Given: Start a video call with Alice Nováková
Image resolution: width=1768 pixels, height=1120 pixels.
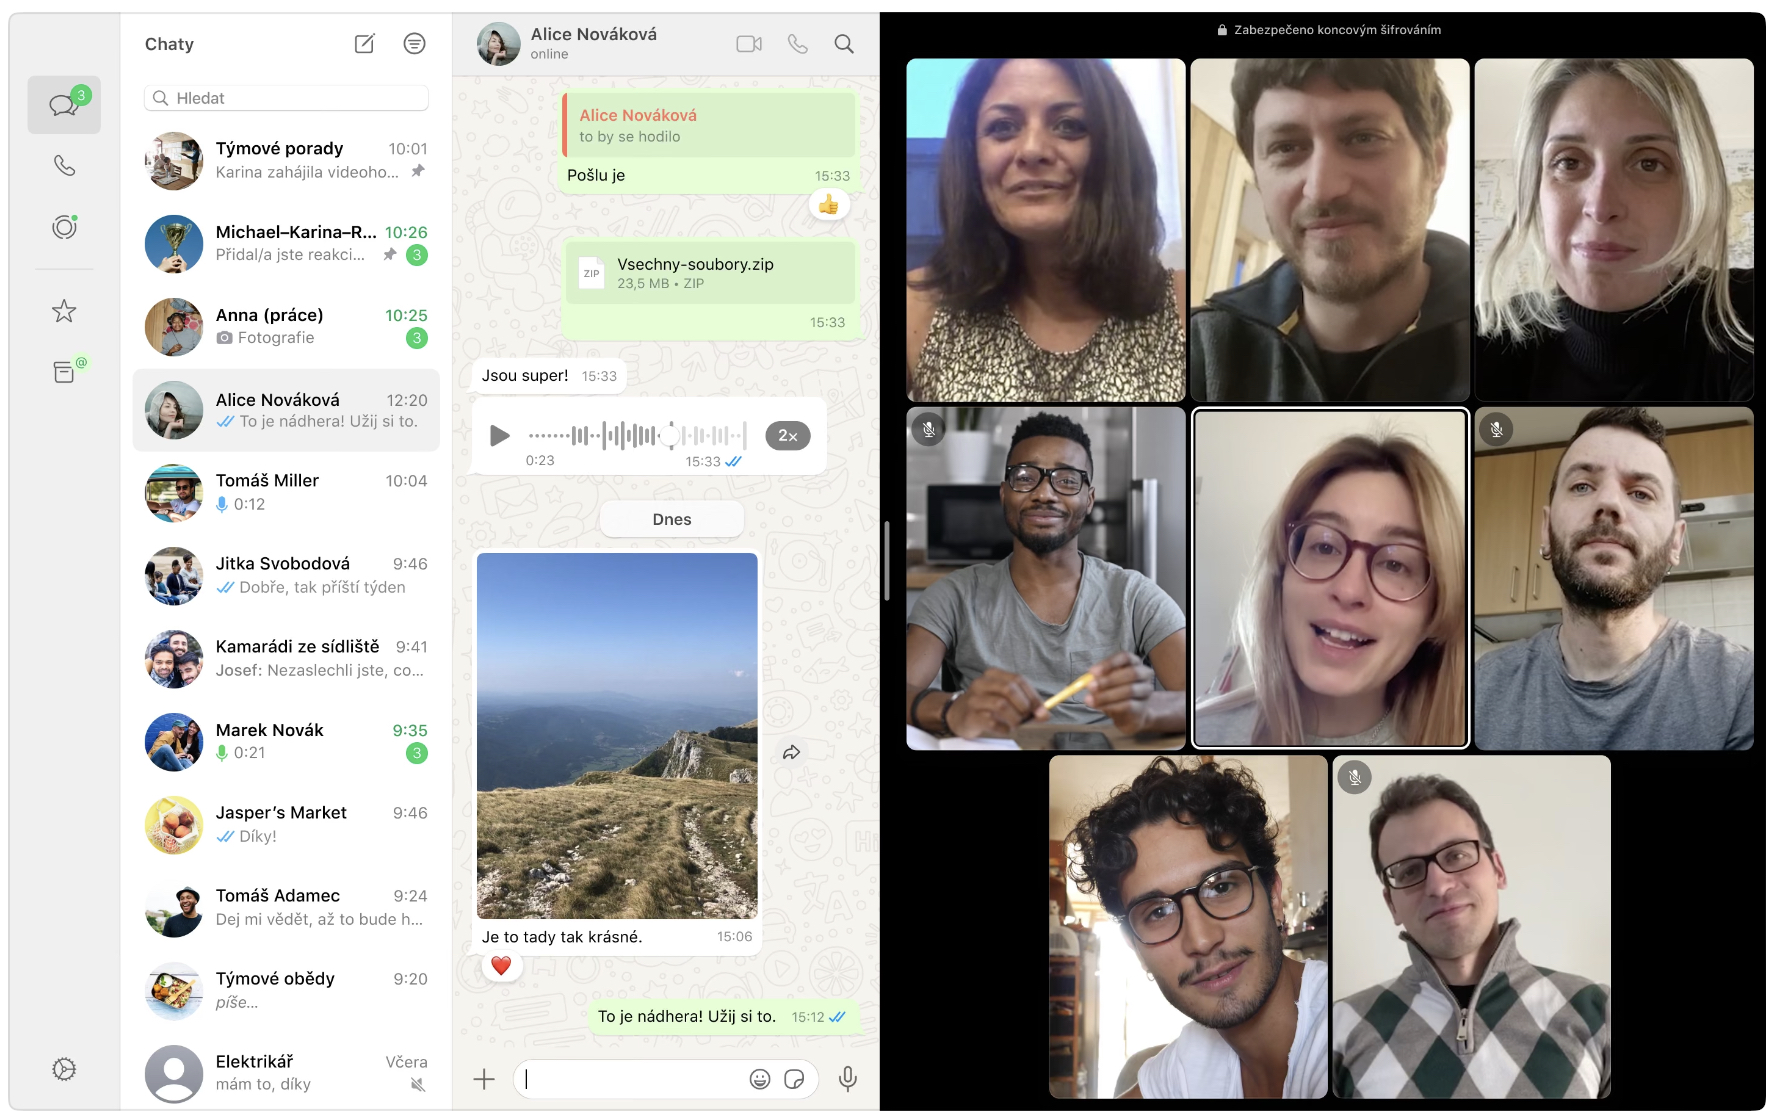Looking at the screenshot, I should click(x=748, y=43).
